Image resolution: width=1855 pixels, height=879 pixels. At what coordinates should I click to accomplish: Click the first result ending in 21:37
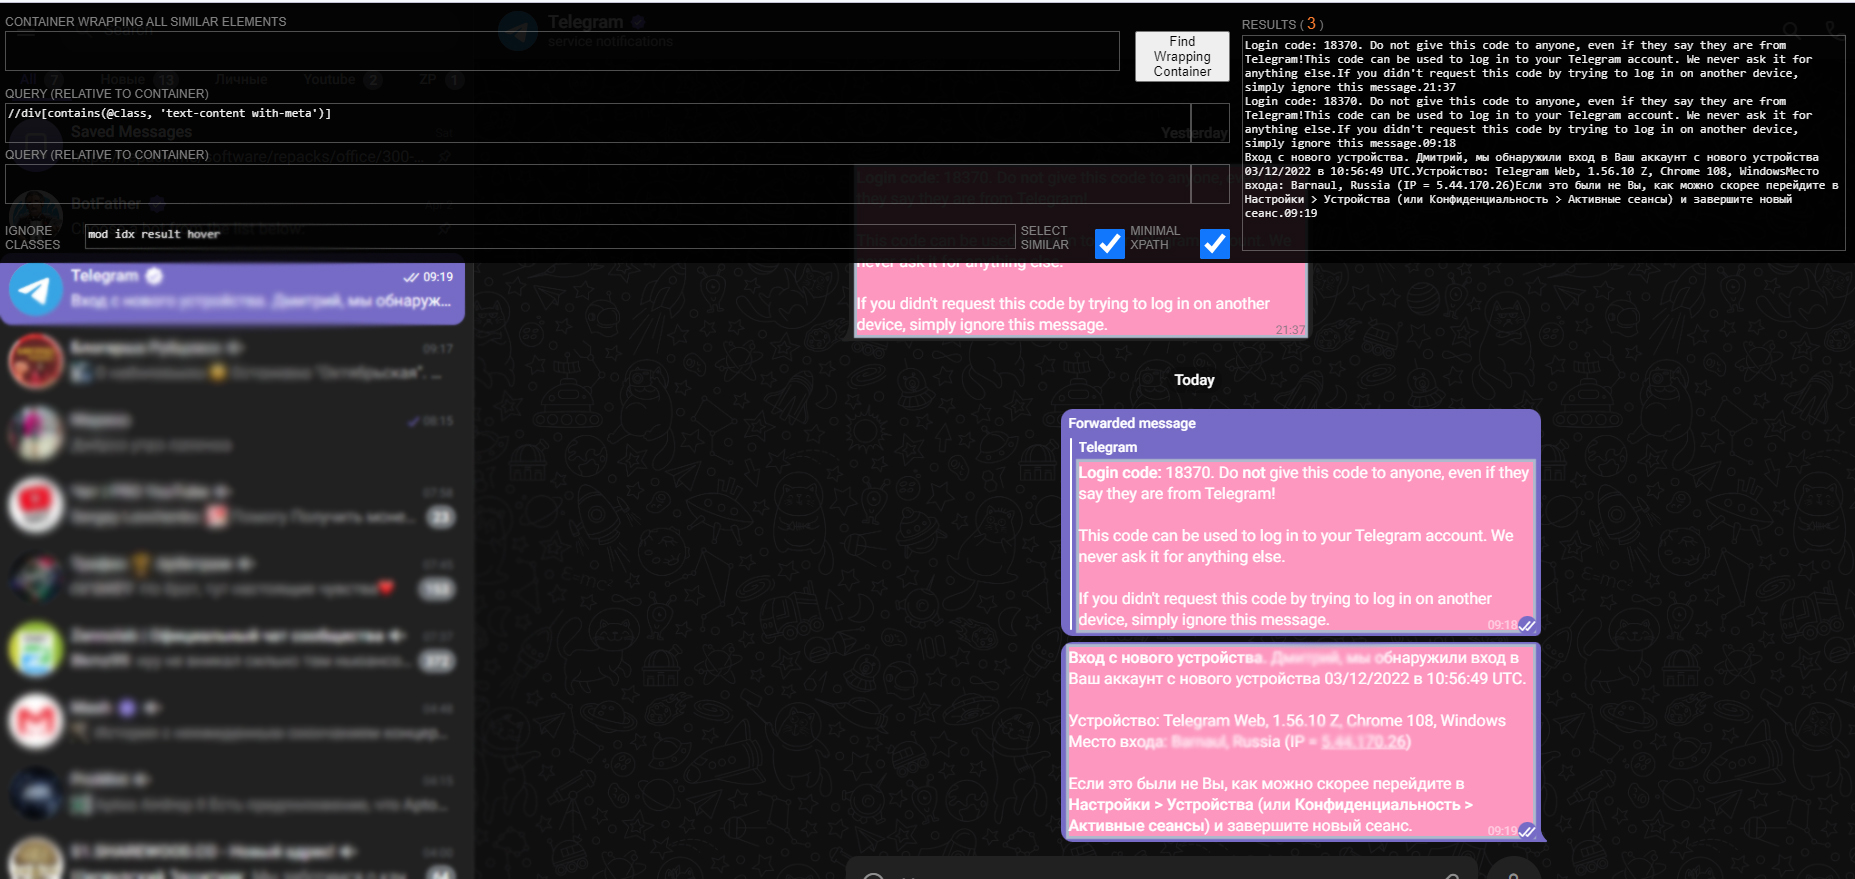1528,66
